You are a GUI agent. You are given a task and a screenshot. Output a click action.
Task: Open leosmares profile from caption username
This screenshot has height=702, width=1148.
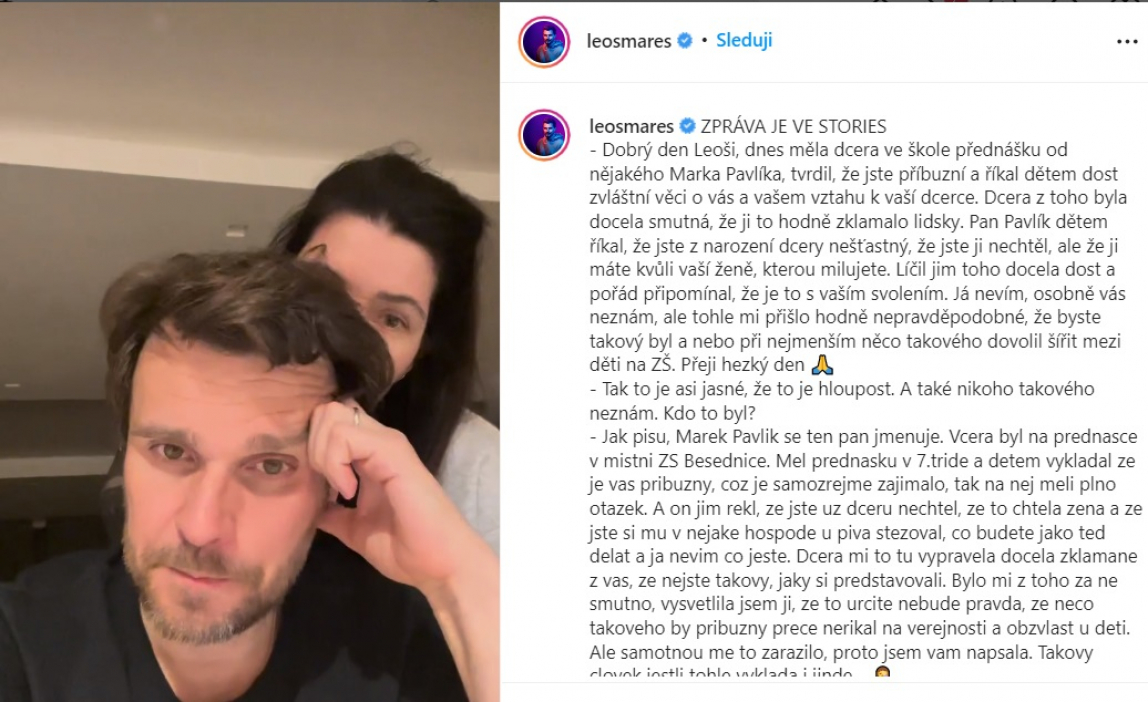tap(631, 127)
